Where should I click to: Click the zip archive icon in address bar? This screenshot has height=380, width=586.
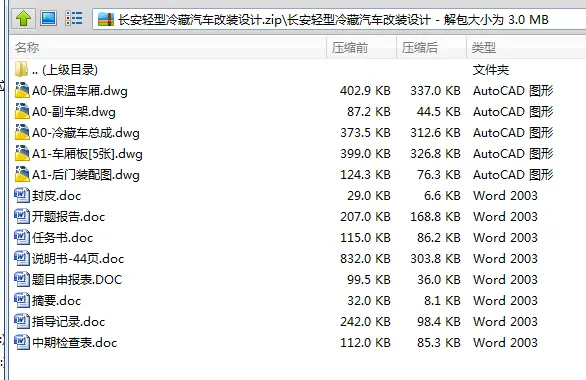coord(106,19)
